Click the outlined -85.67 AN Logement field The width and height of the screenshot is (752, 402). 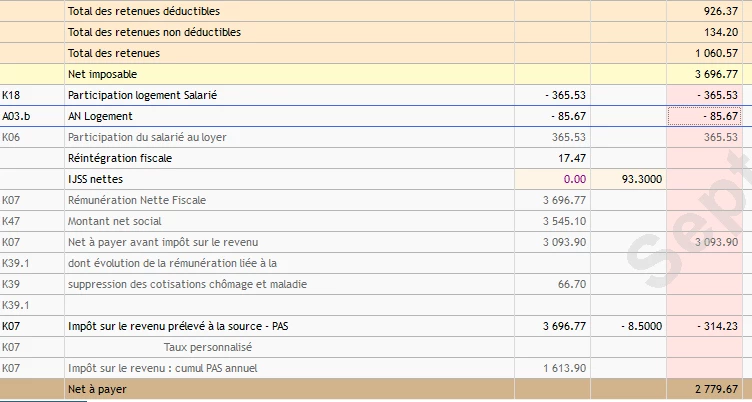(707, 116)
